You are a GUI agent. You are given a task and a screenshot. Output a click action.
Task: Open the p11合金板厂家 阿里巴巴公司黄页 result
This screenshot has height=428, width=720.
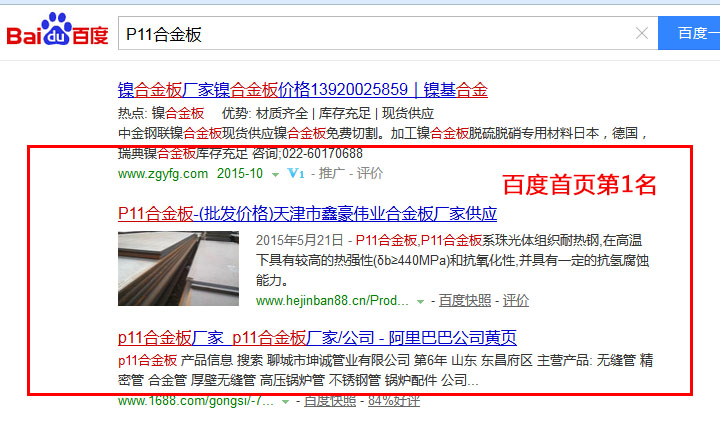click(x=317, y=337)
